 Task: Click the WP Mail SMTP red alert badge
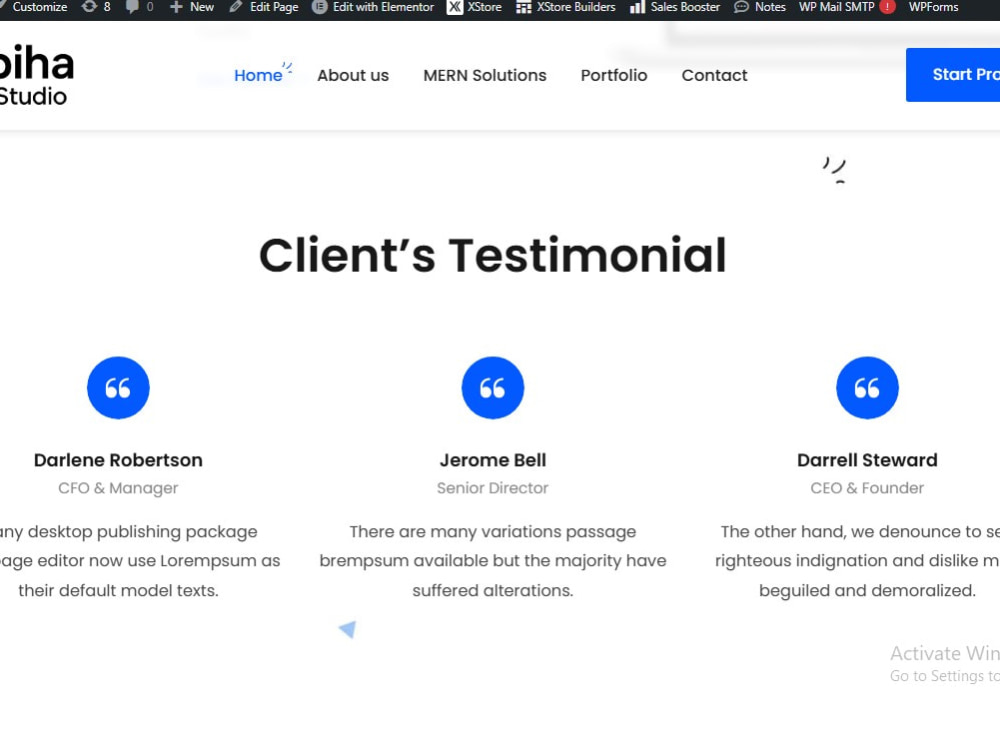[x=887, y=7]
